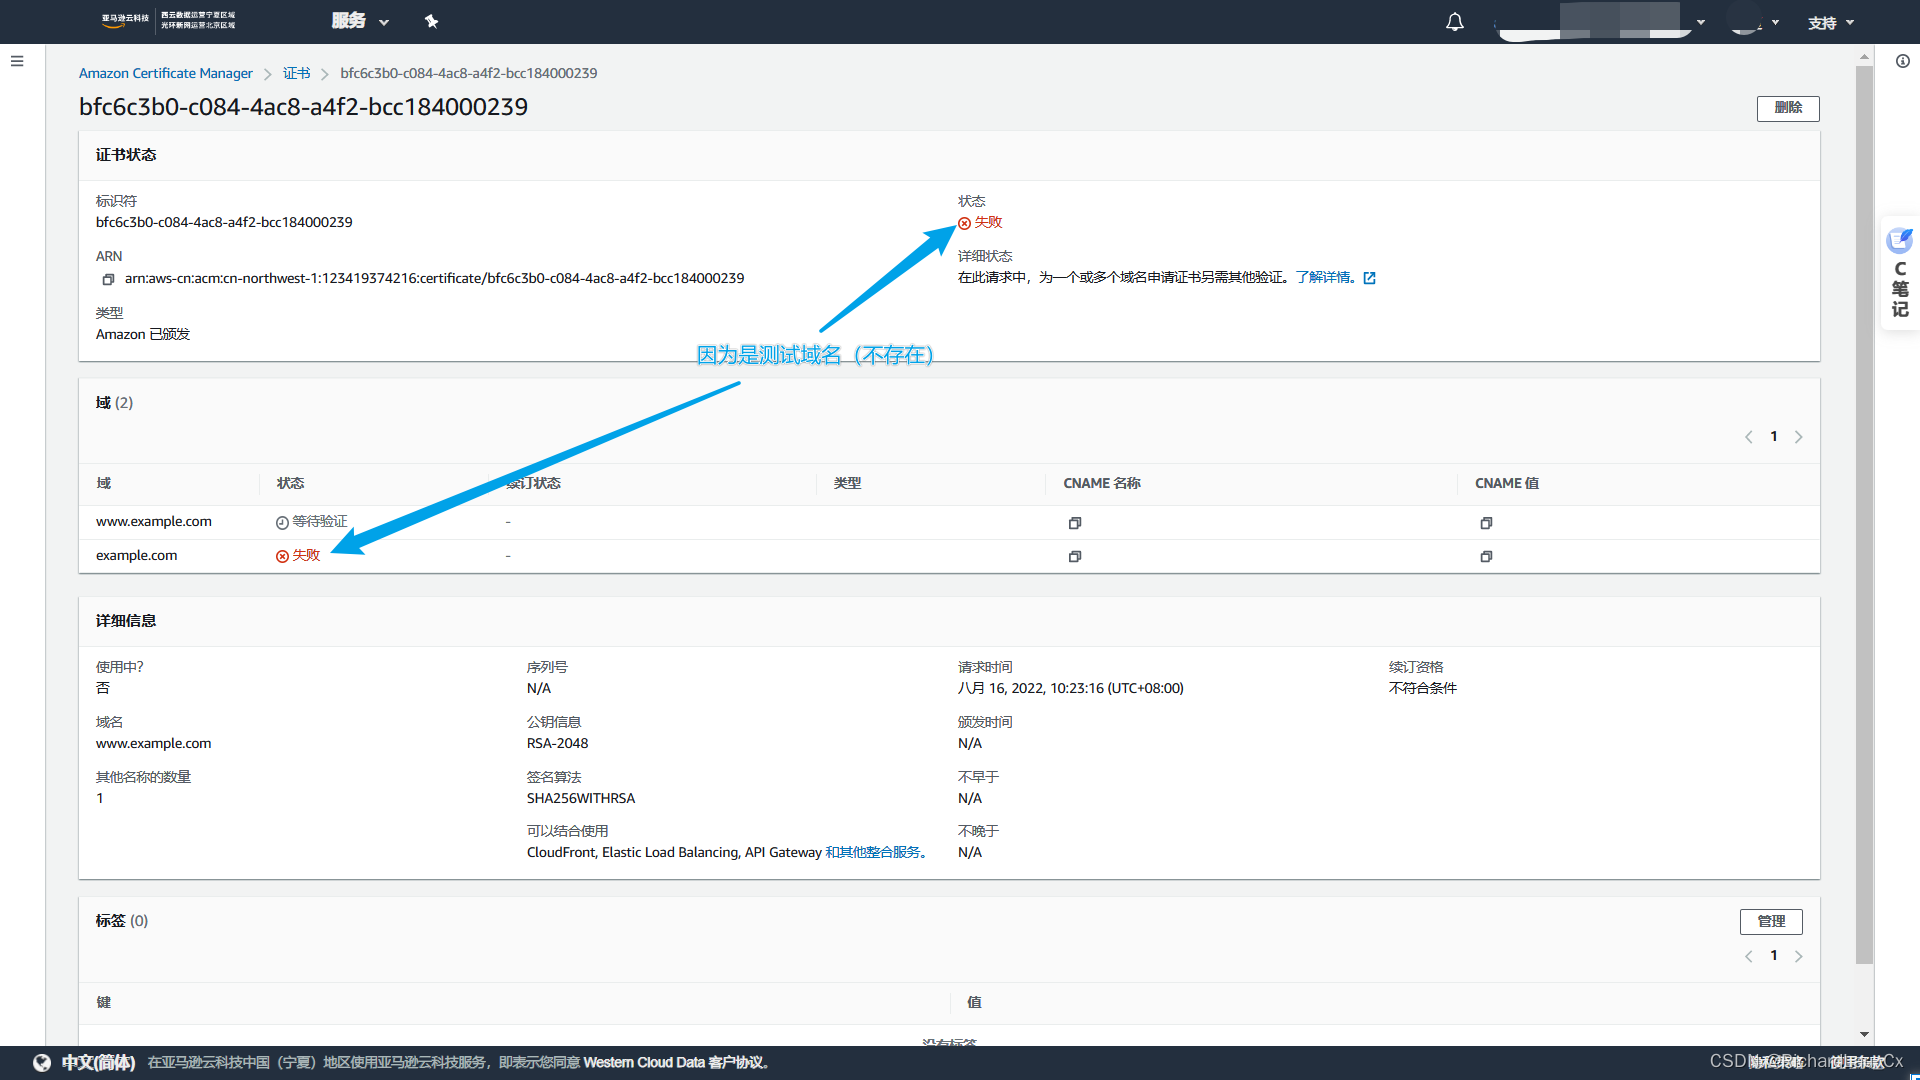
Task: Select example.com domain row text
Action: click(x=136, y=555)
